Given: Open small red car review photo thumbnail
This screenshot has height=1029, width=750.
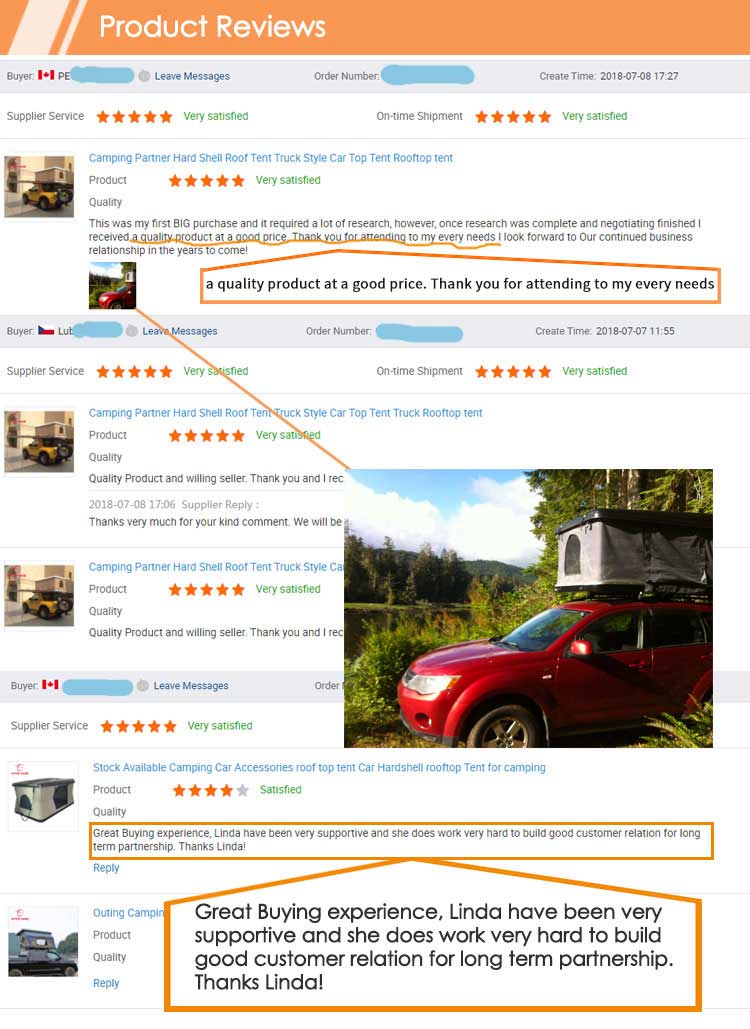Looking at the screenshot, I should tap(112, 285).
